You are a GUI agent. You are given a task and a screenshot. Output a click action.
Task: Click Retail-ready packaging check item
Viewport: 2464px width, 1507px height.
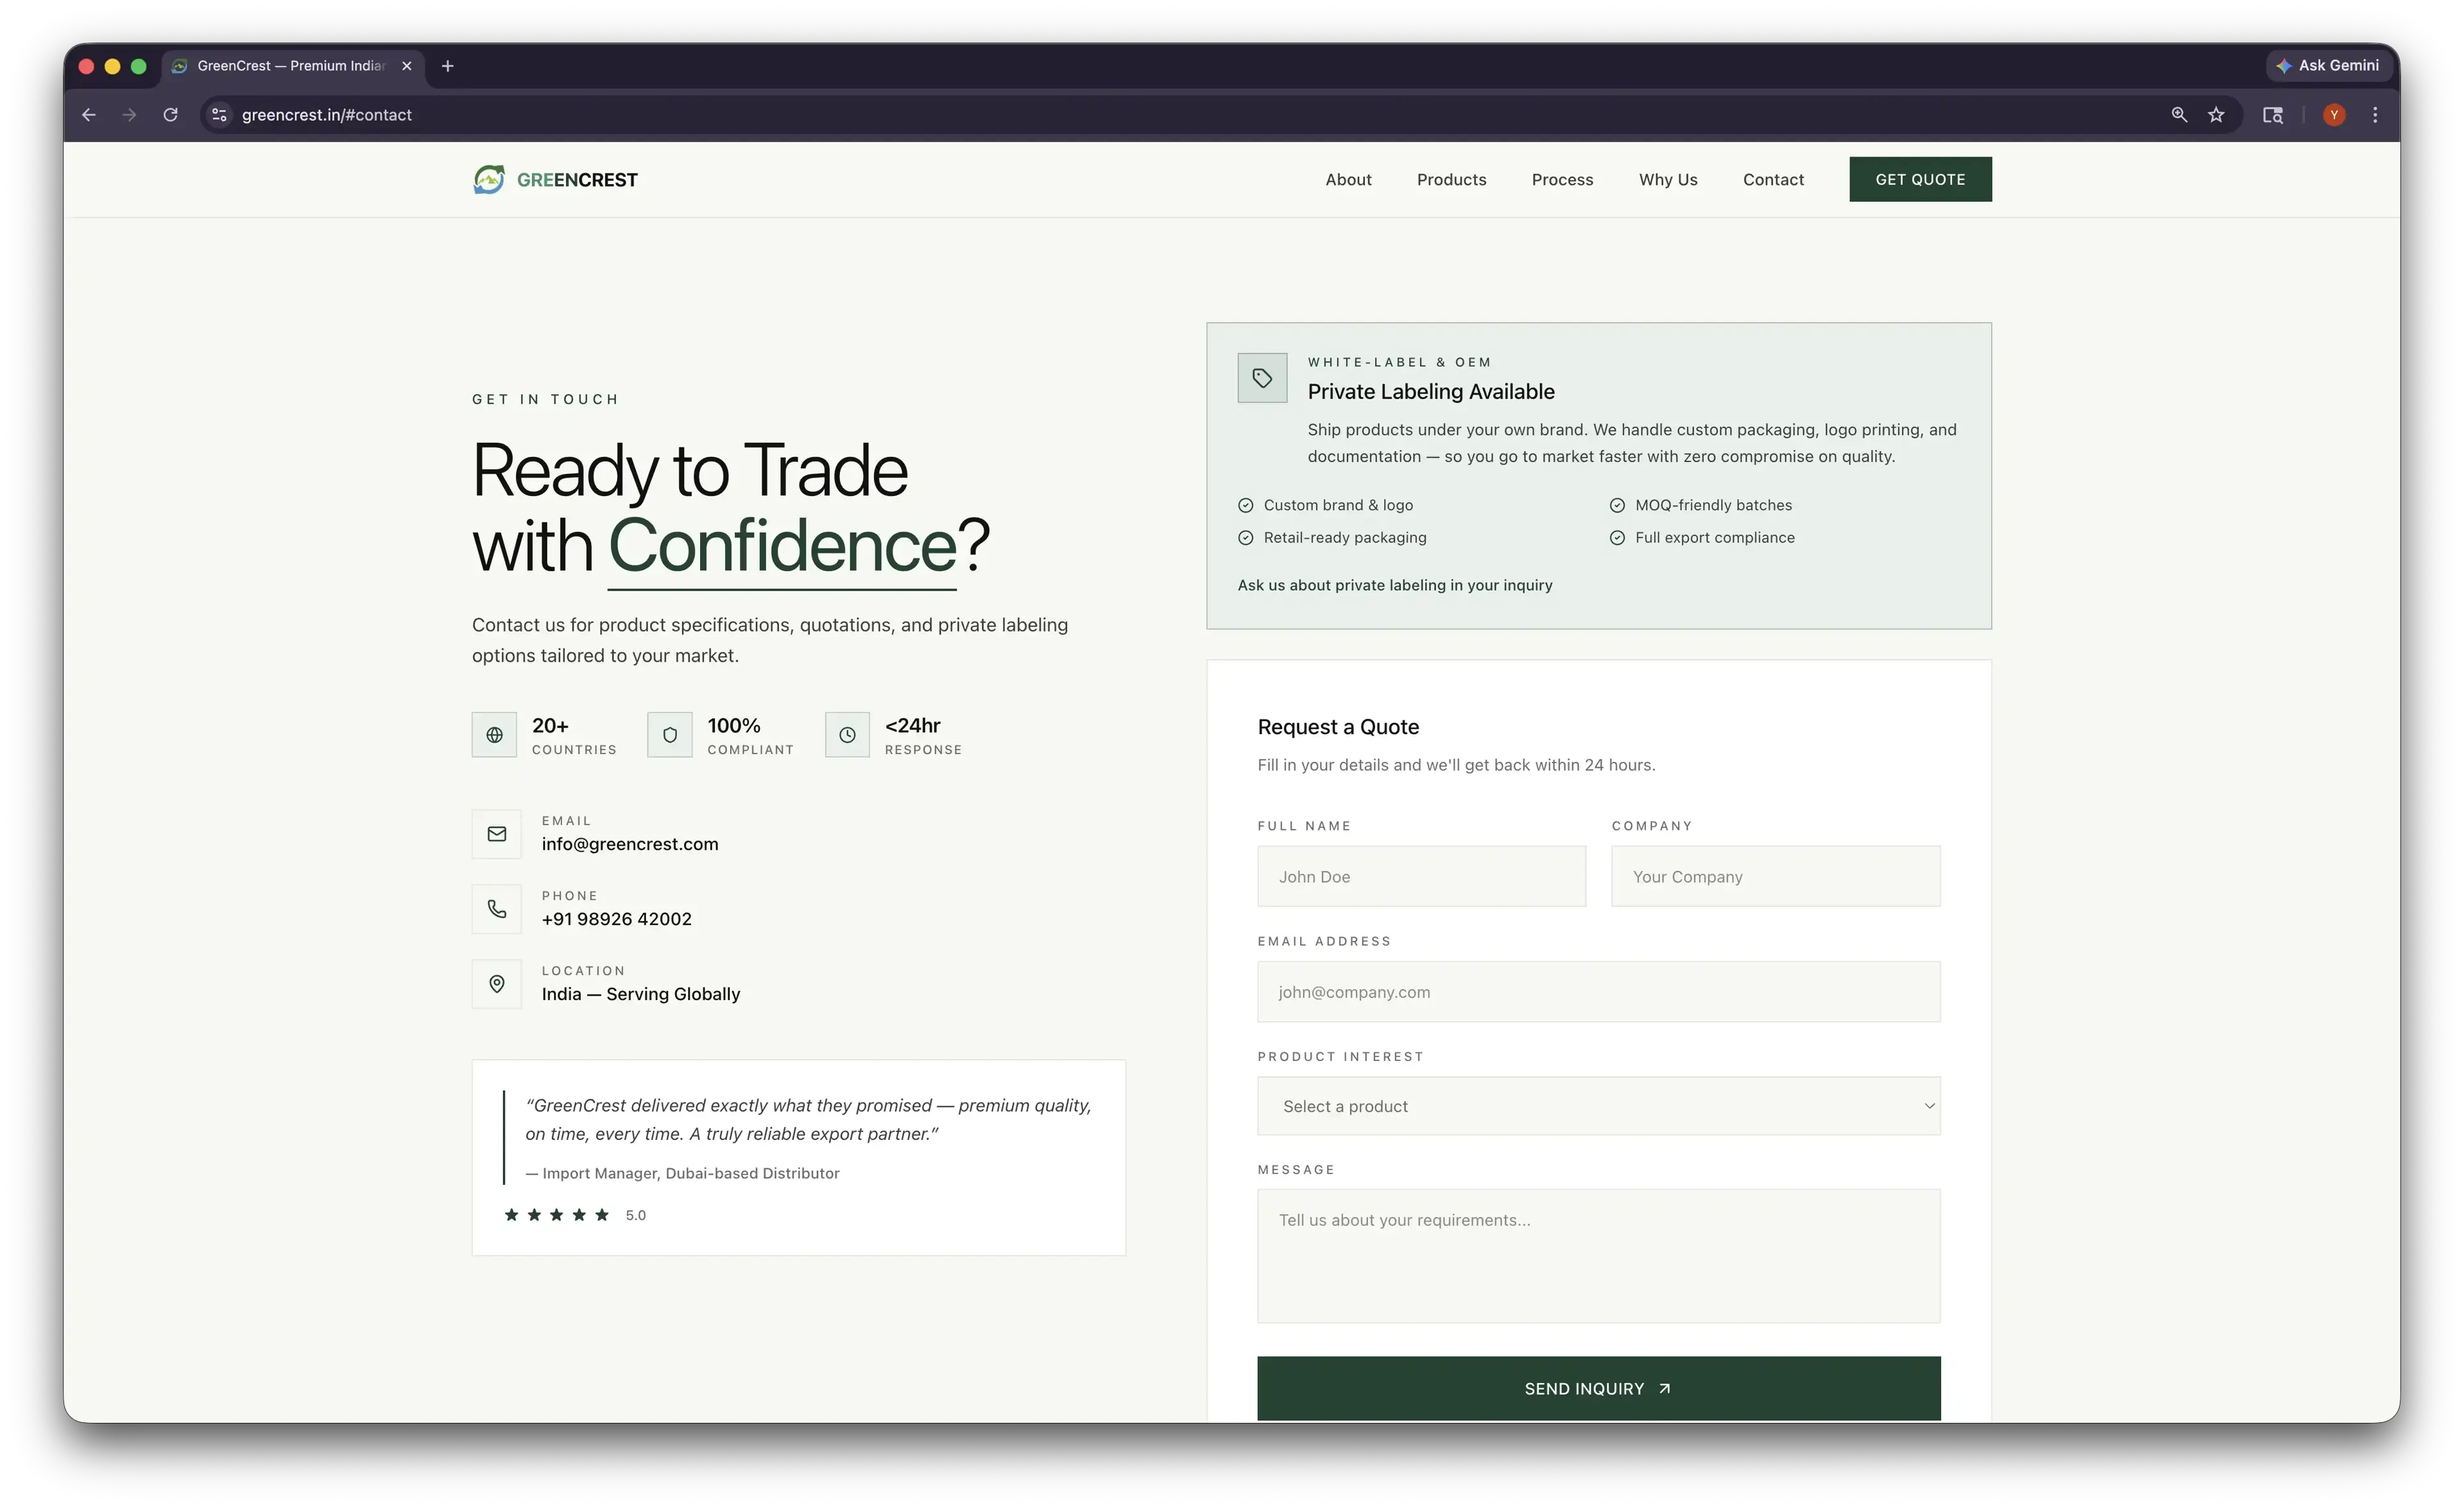(1332, 538)
